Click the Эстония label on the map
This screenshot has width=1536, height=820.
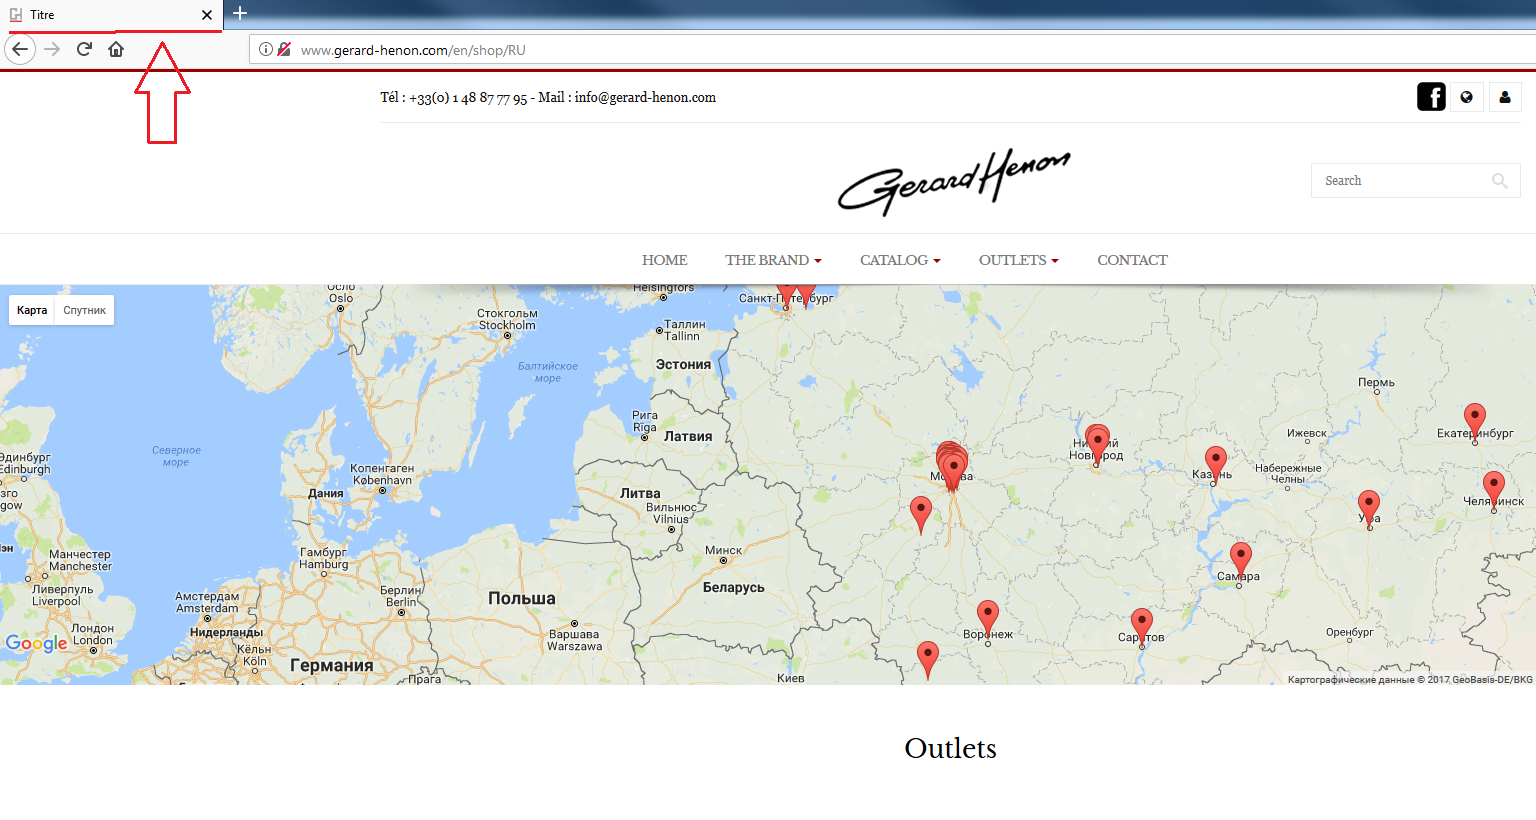[x=683, y=365]
